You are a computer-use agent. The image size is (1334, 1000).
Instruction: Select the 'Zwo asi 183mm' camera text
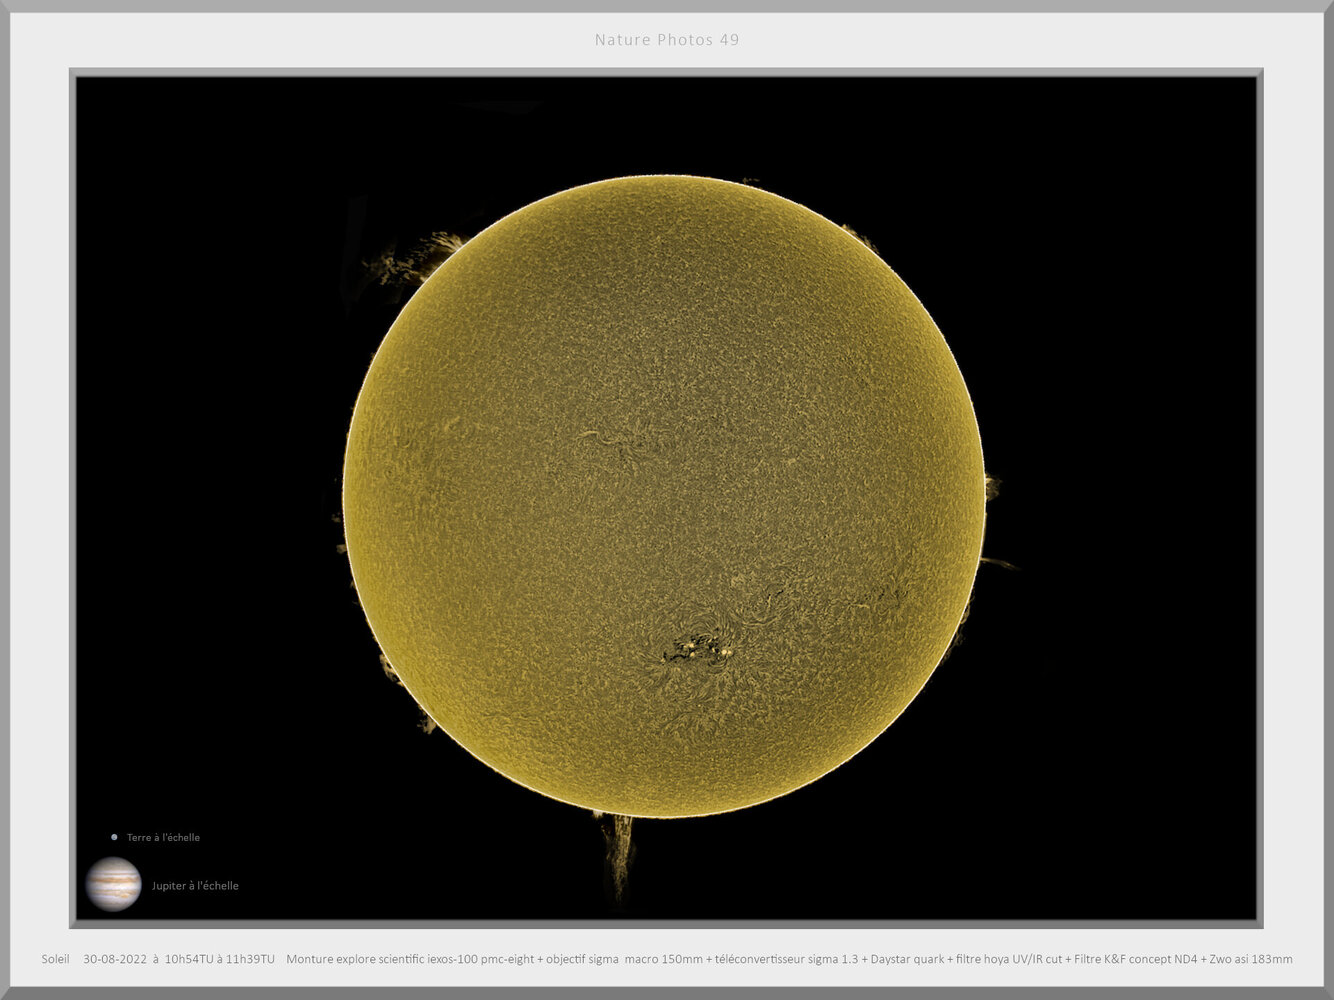click(x=1251, y=958)
